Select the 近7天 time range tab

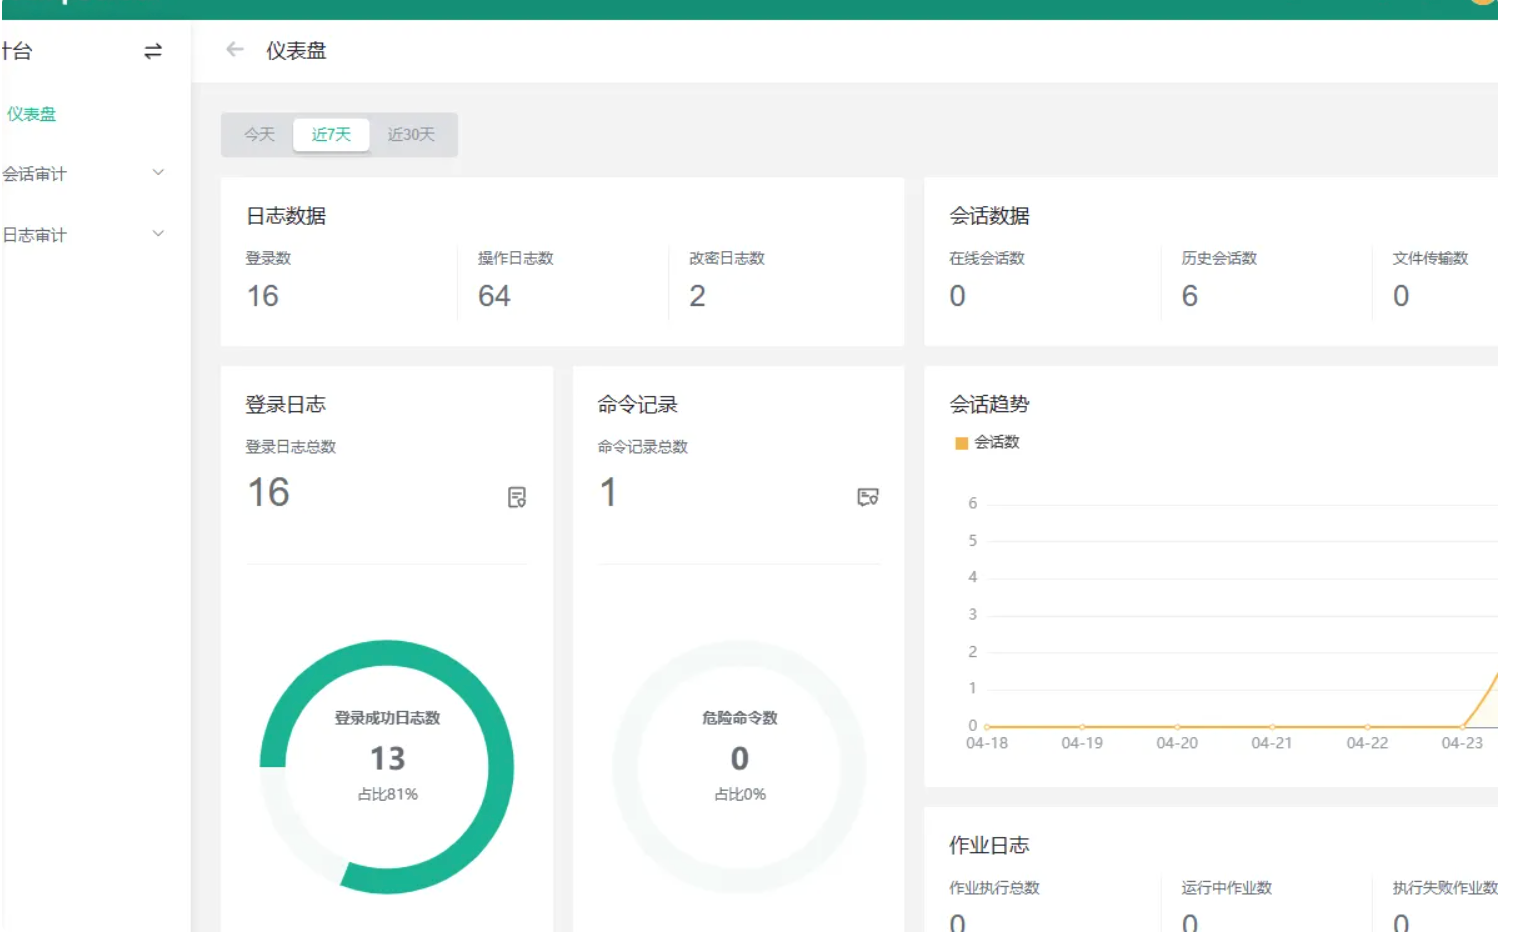(x=331, y=134)
